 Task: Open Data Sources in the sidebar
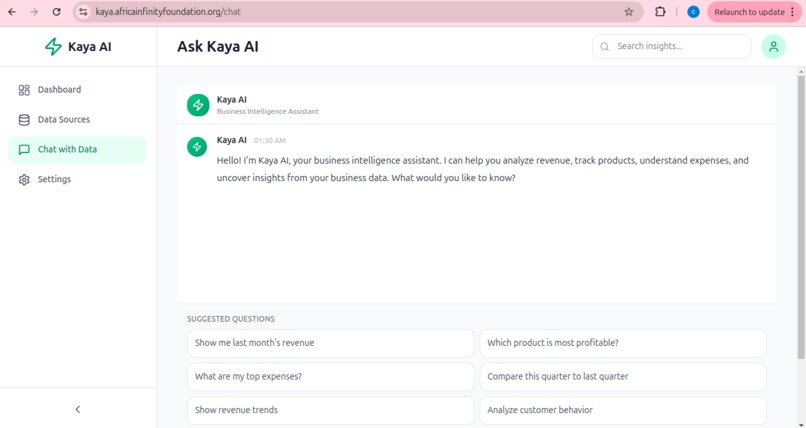click(77, 119)
